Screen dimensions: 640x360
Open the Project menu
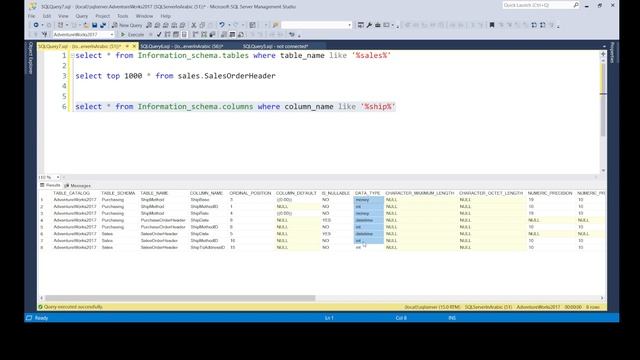(x=102, y=16)
